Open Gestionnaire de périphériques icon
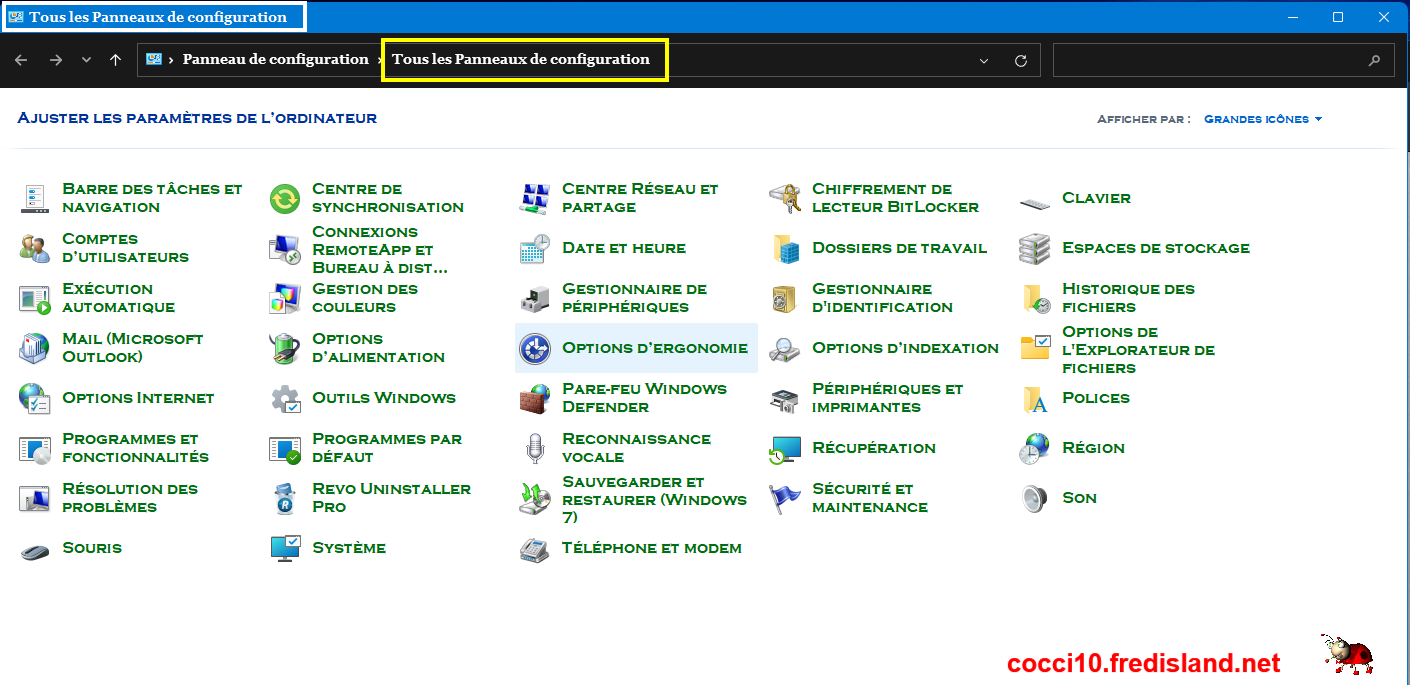The height and width of the screenshot is (685, 1410). 535,298
